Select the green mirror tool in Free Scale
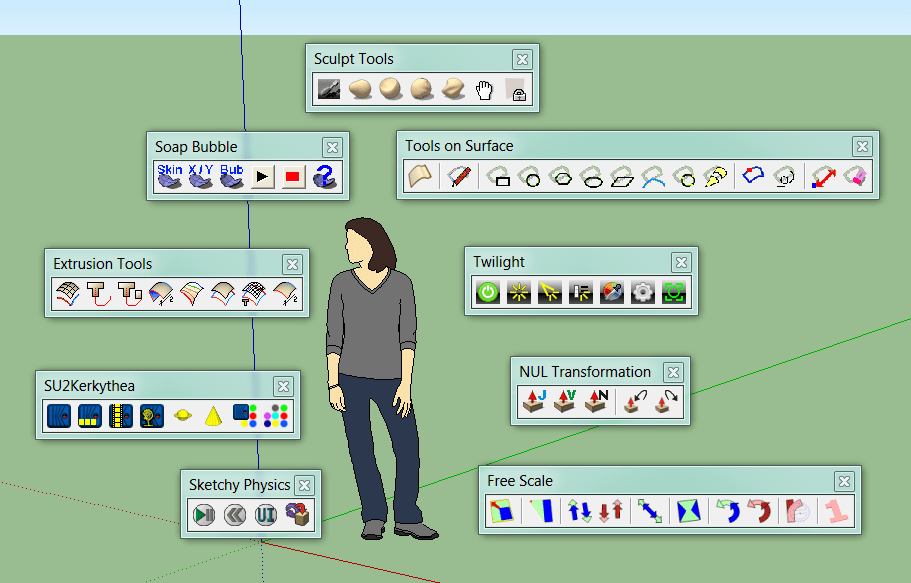Viewport: 911px width, 583px height. coord(688,511)
